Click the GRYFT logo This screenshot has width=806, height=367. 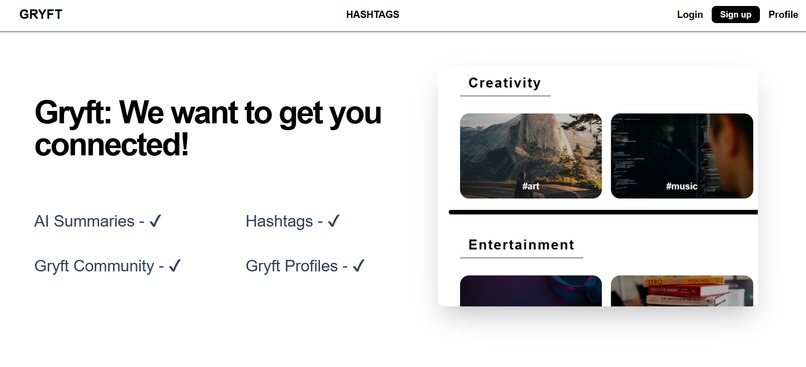(41, 14)
